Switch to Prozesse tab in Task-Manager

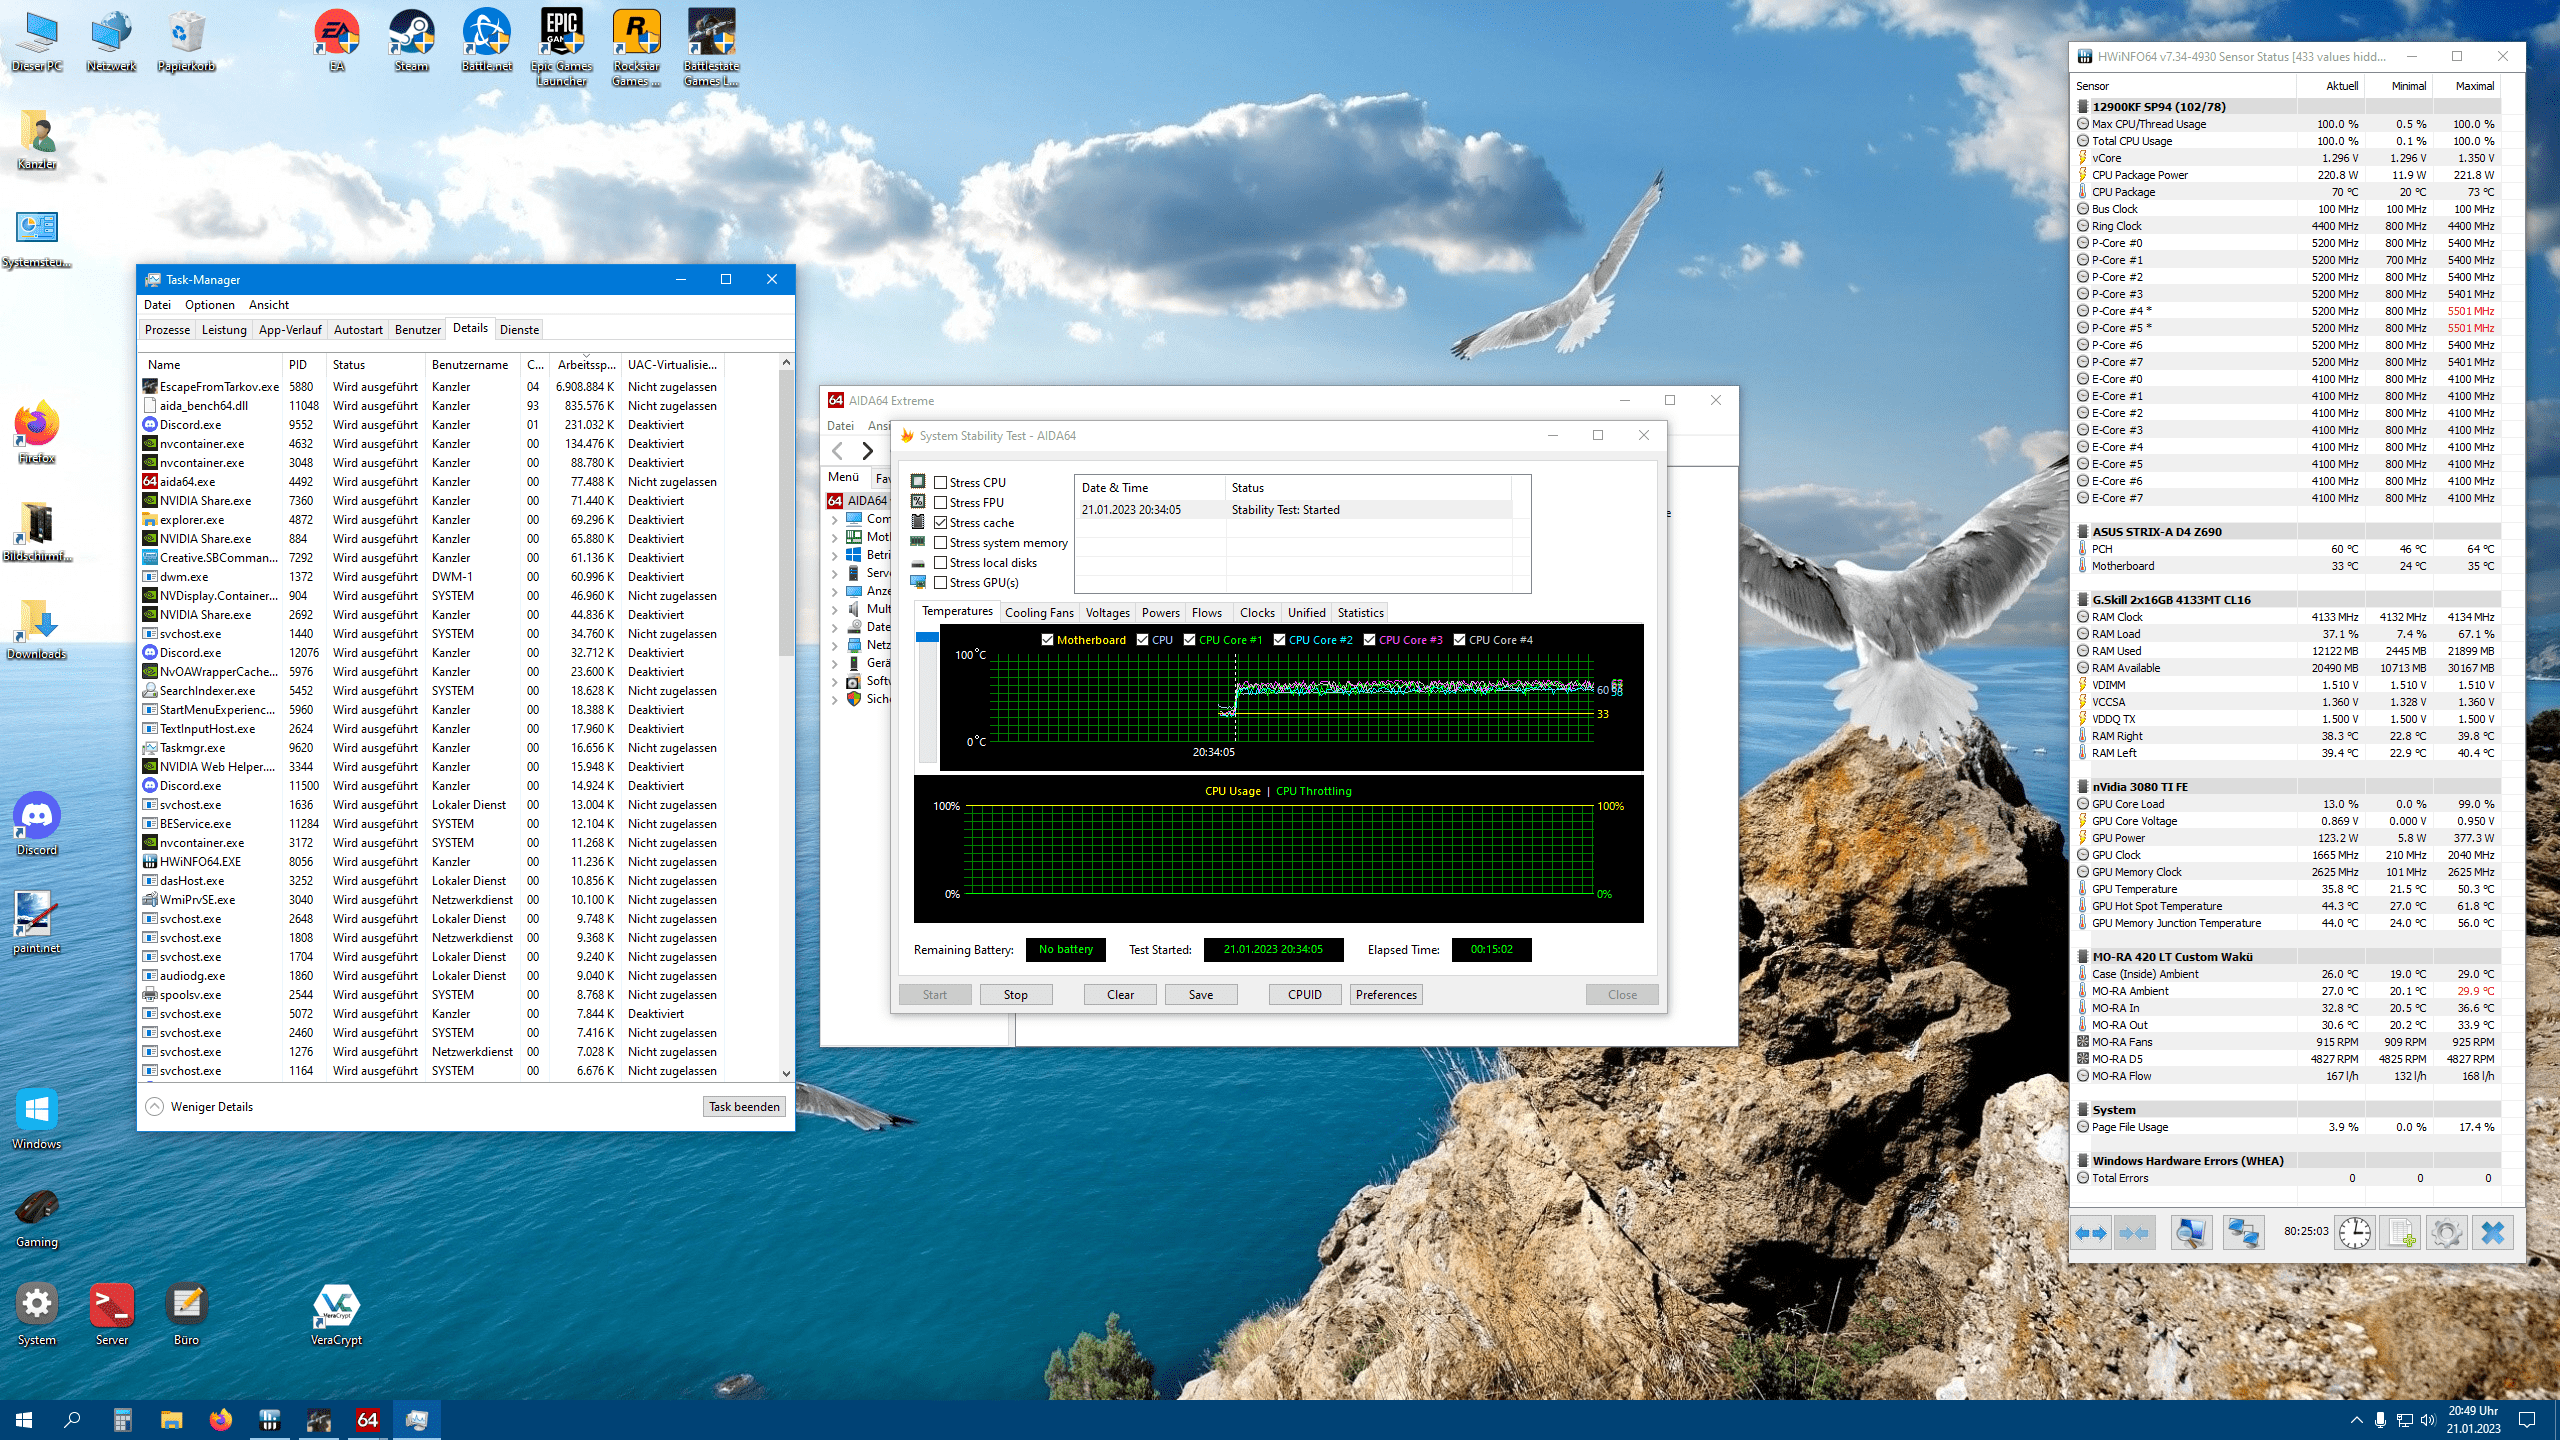[167, 330]
